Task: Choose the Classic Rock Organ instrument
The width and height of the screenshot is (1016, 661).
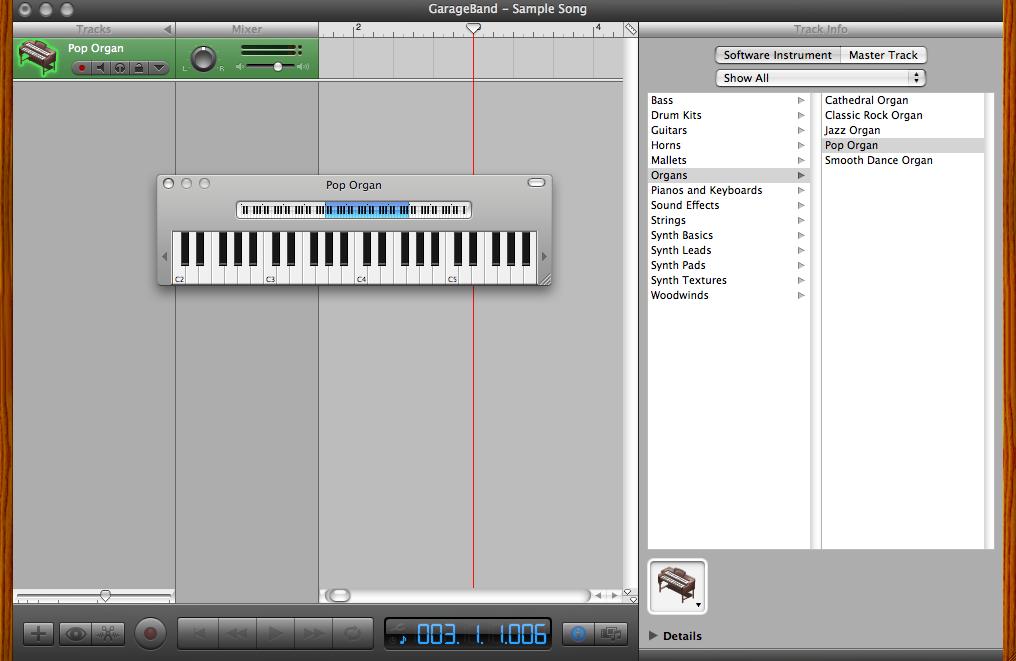Action: pyautogui.click(x=903, y=115)
